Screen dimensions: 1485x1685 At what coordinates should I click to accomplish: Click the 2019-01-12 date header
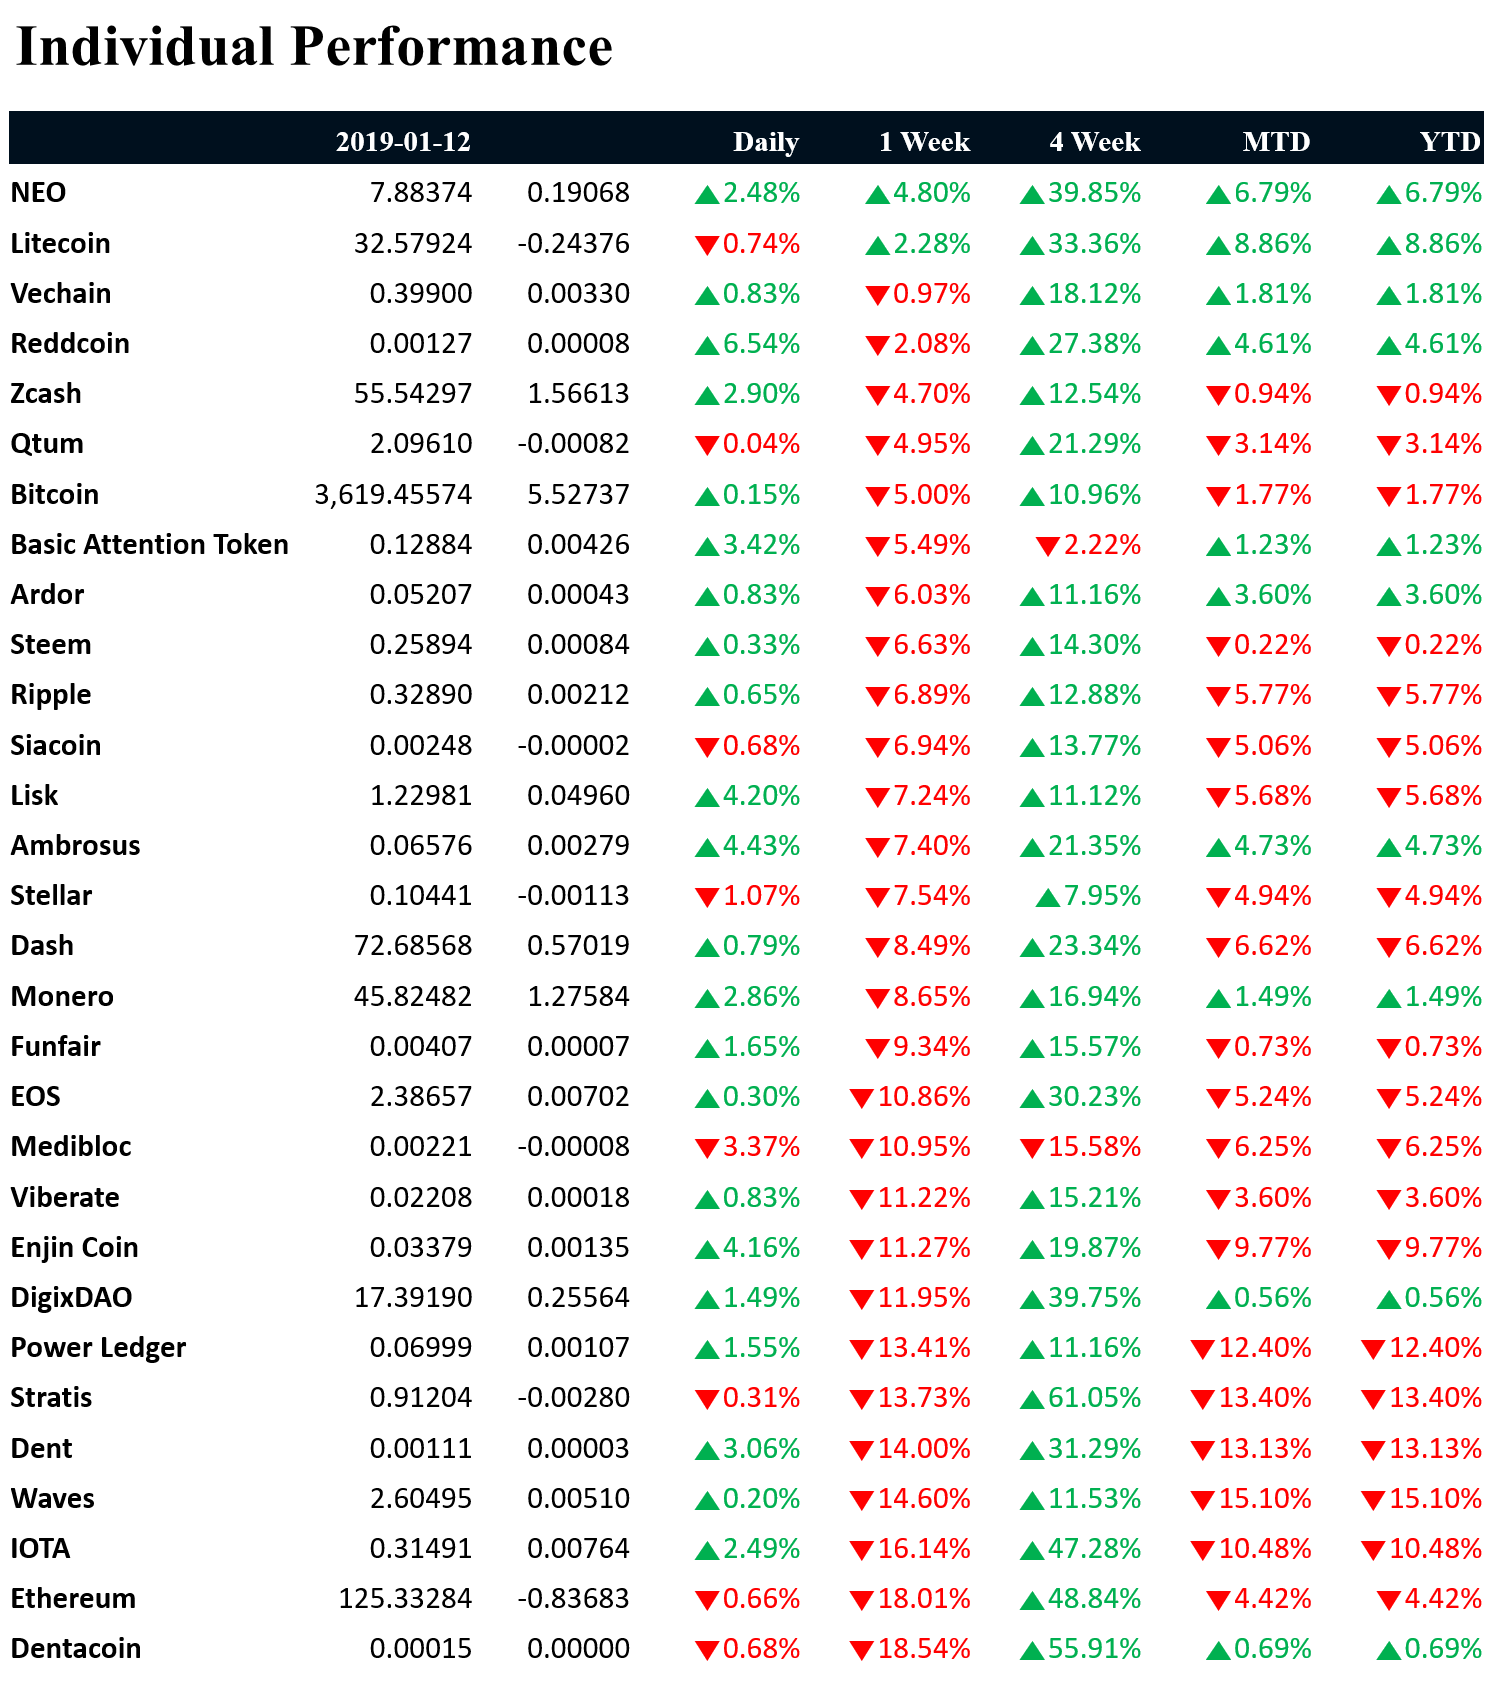[403, 142]
